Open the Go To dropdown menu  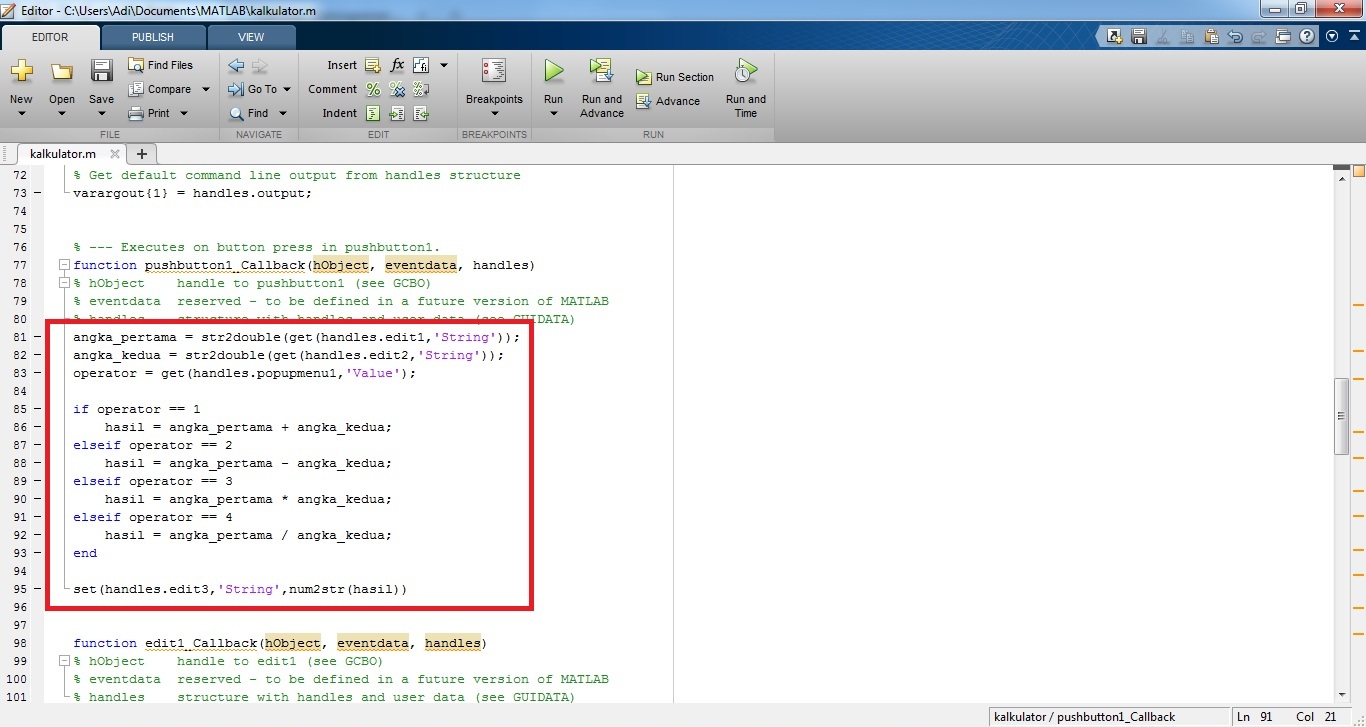coord(286,89)
